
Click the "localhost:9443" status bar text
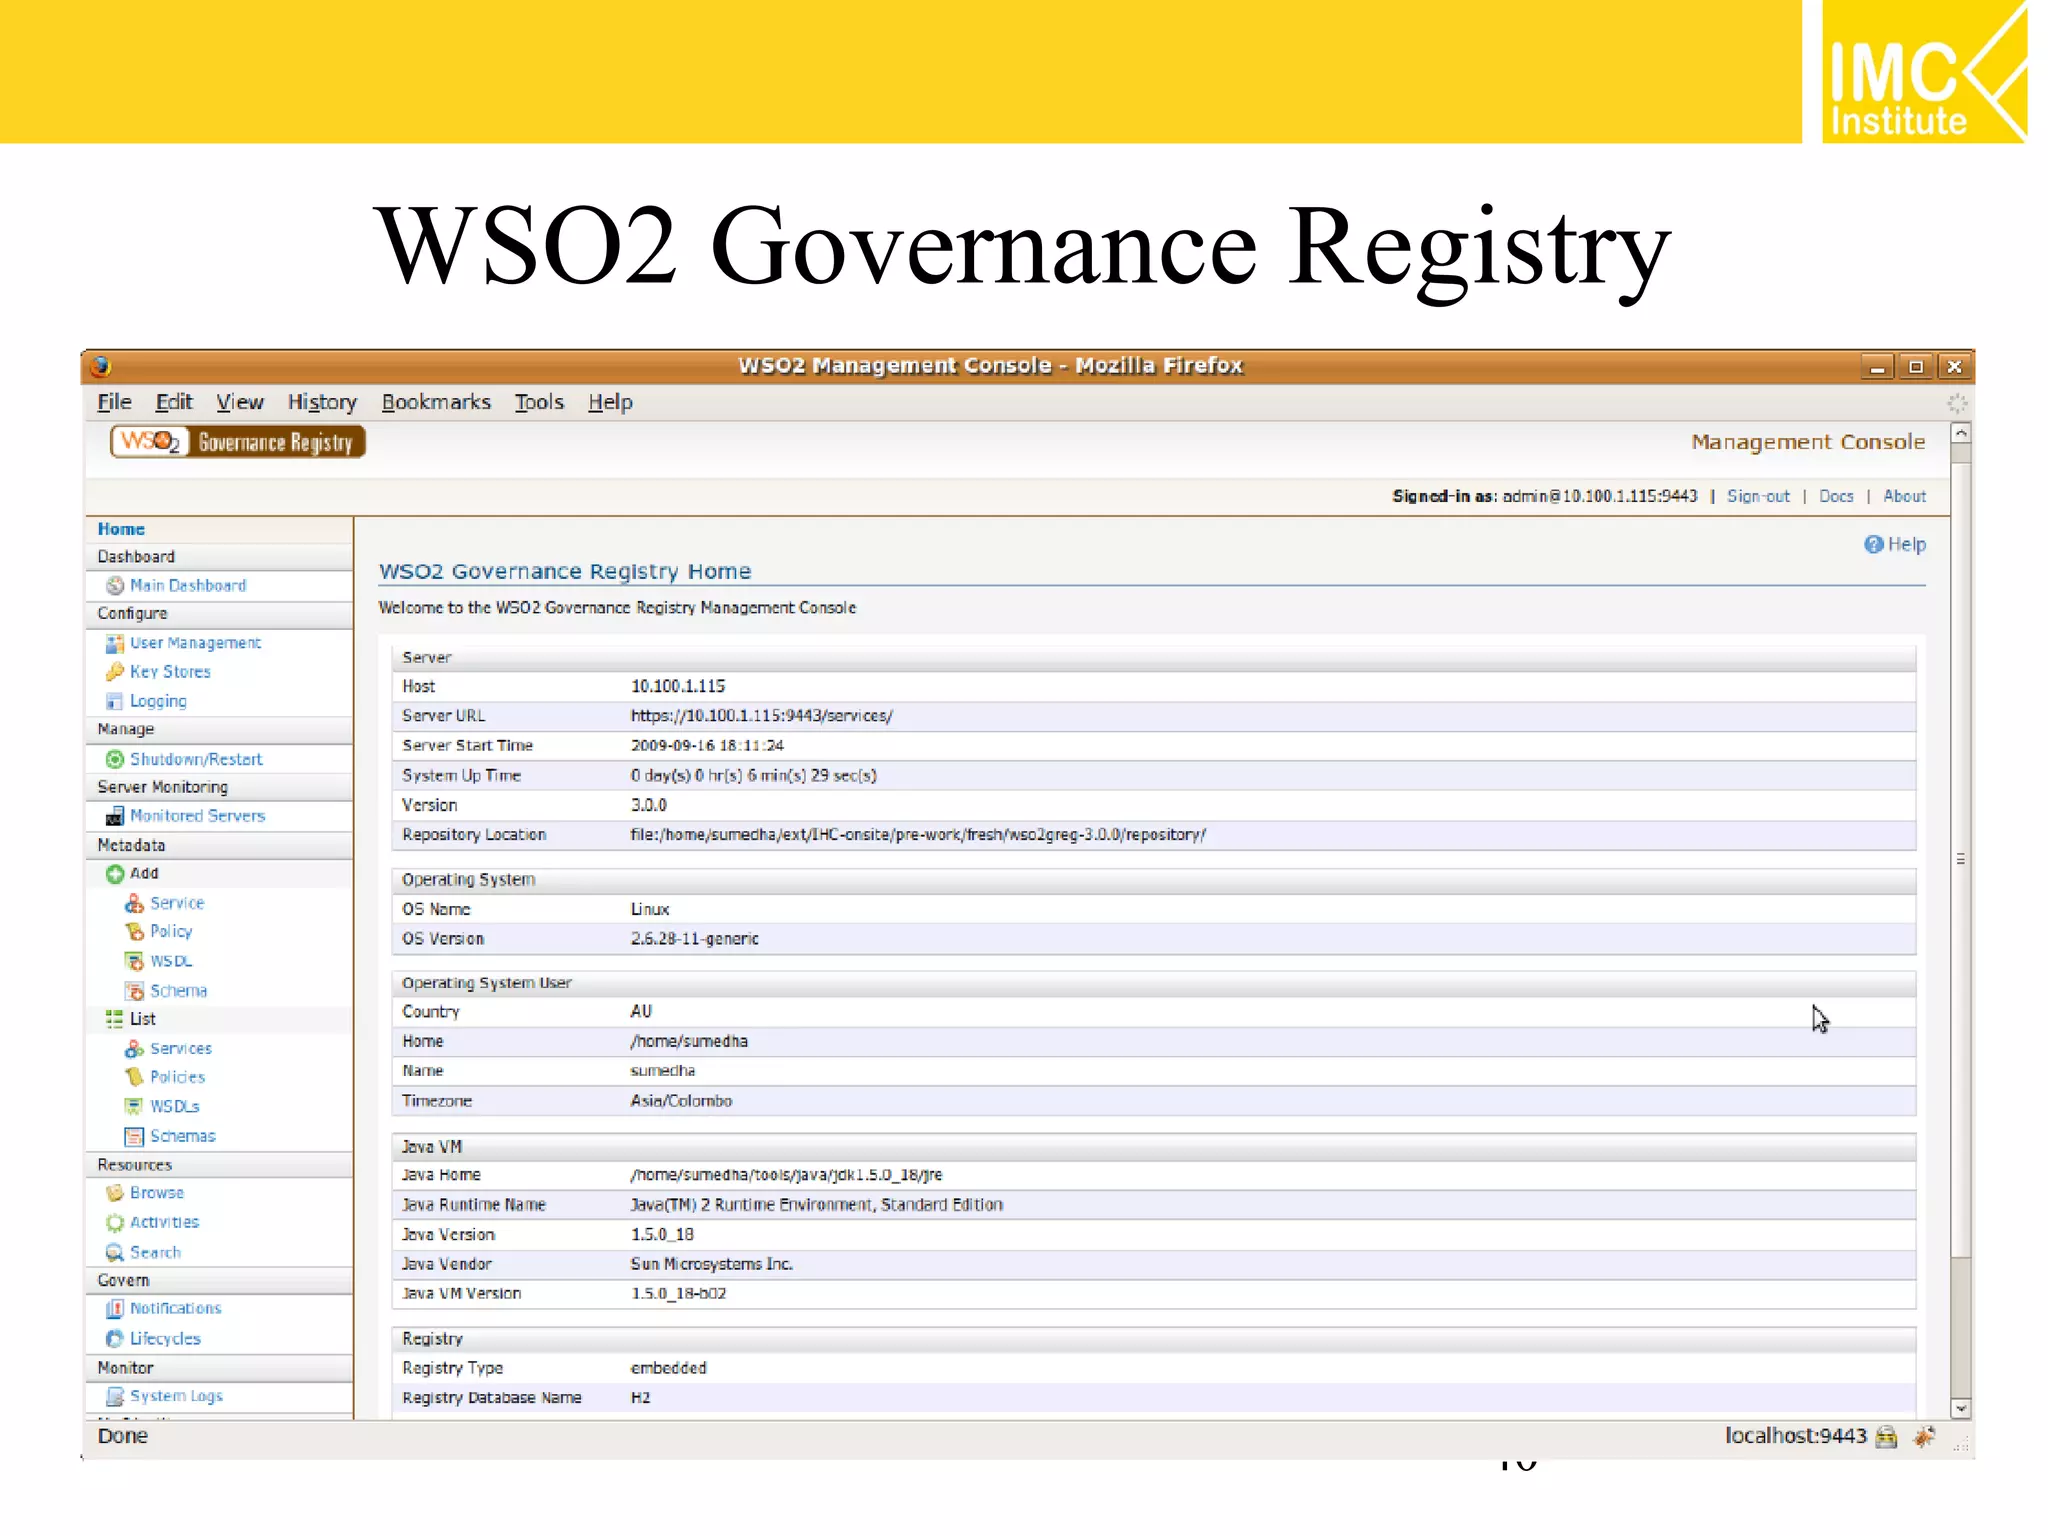(1795, 1436)
